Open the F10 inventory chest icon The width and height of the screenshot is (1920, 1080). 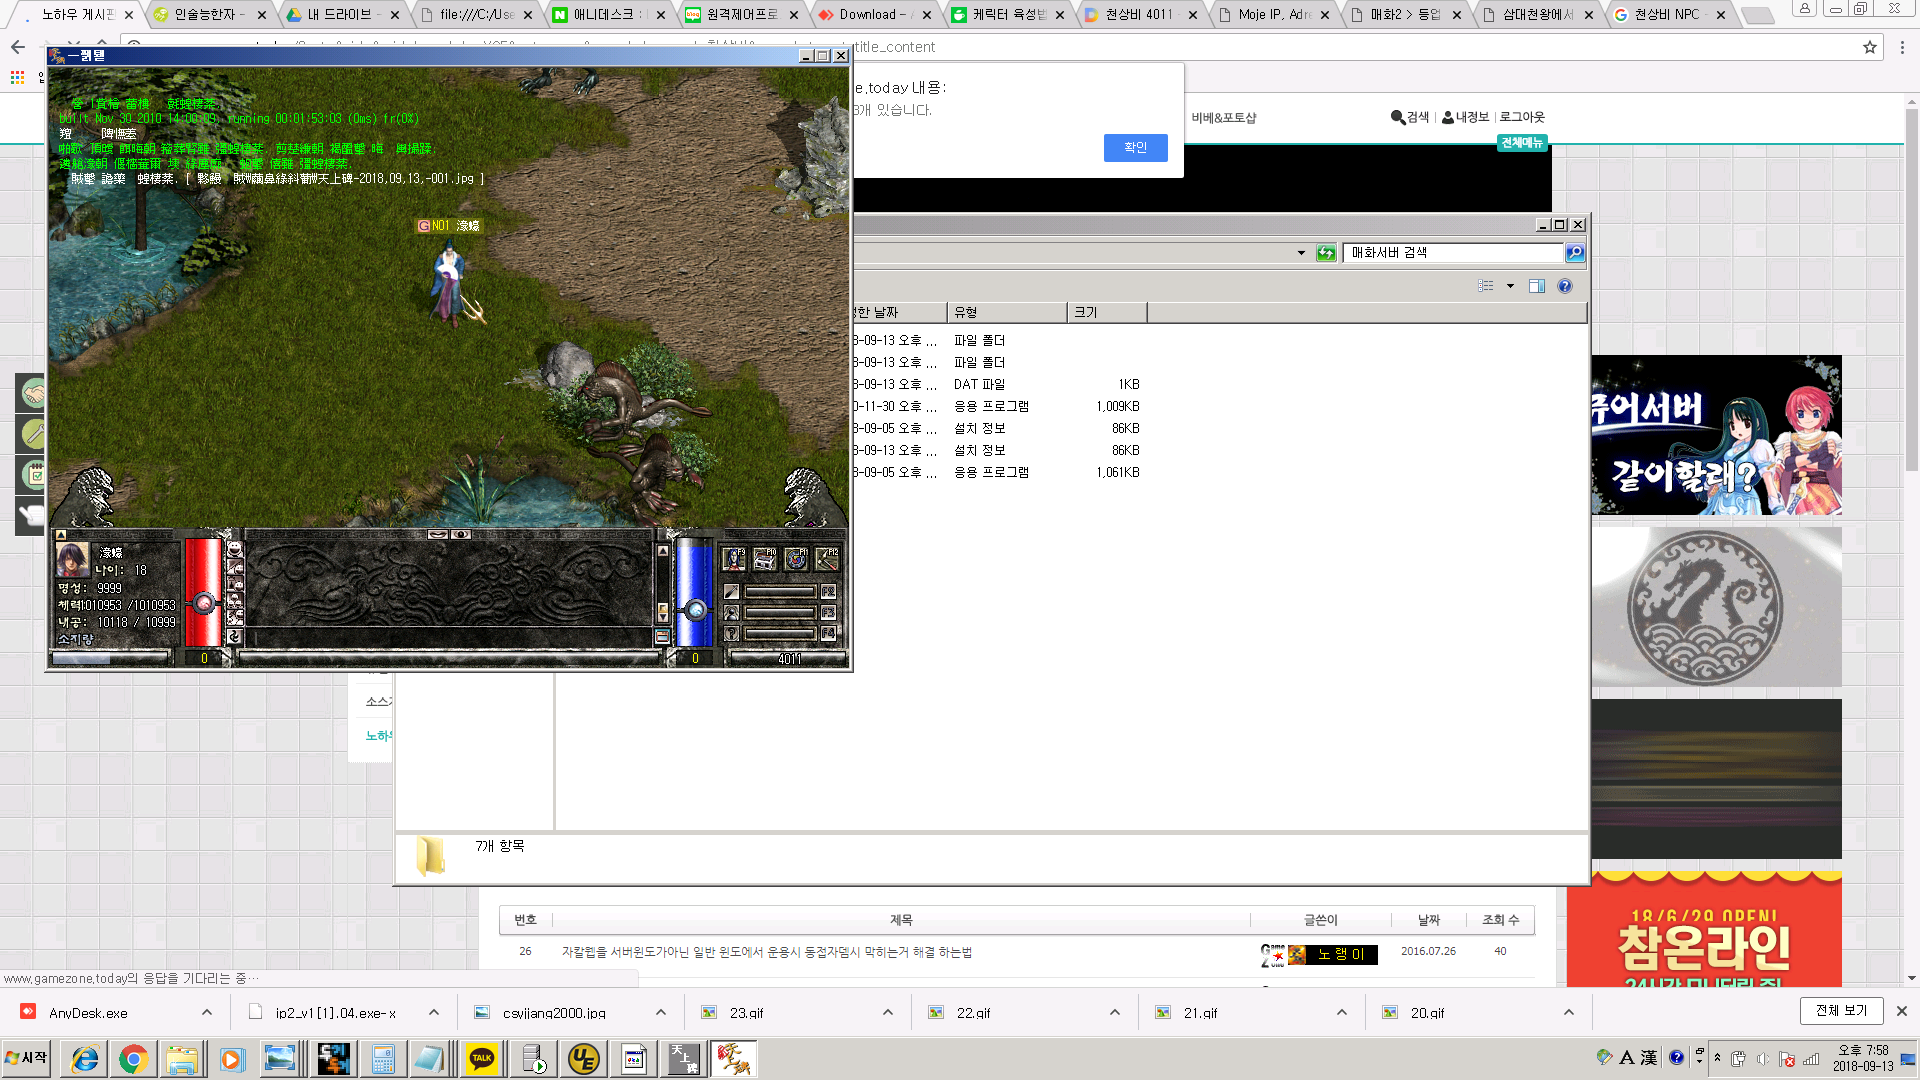coord(765,559)
